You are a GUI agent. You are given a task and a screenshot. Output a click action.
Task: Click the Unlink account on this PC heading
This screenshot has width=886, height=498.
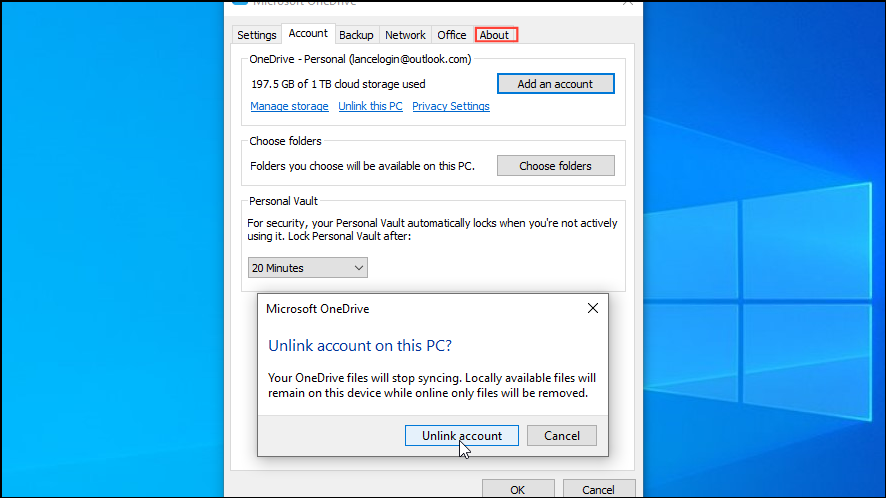pyautogui.click(x=360, y=345)
